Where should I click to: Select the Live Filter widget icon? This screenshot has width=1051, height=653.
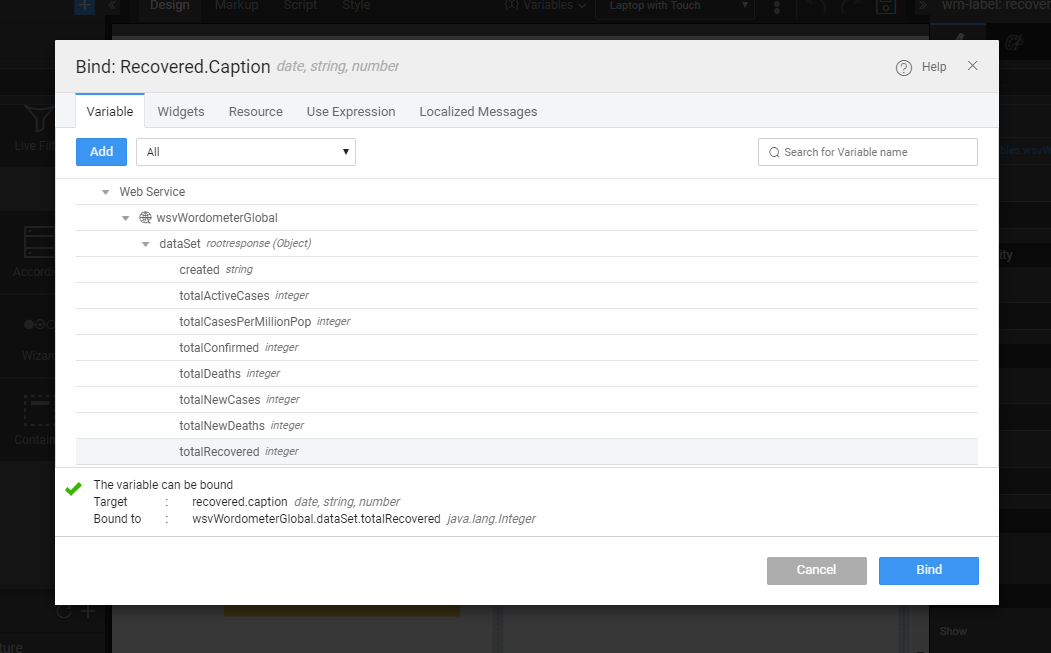coord(39,120)
